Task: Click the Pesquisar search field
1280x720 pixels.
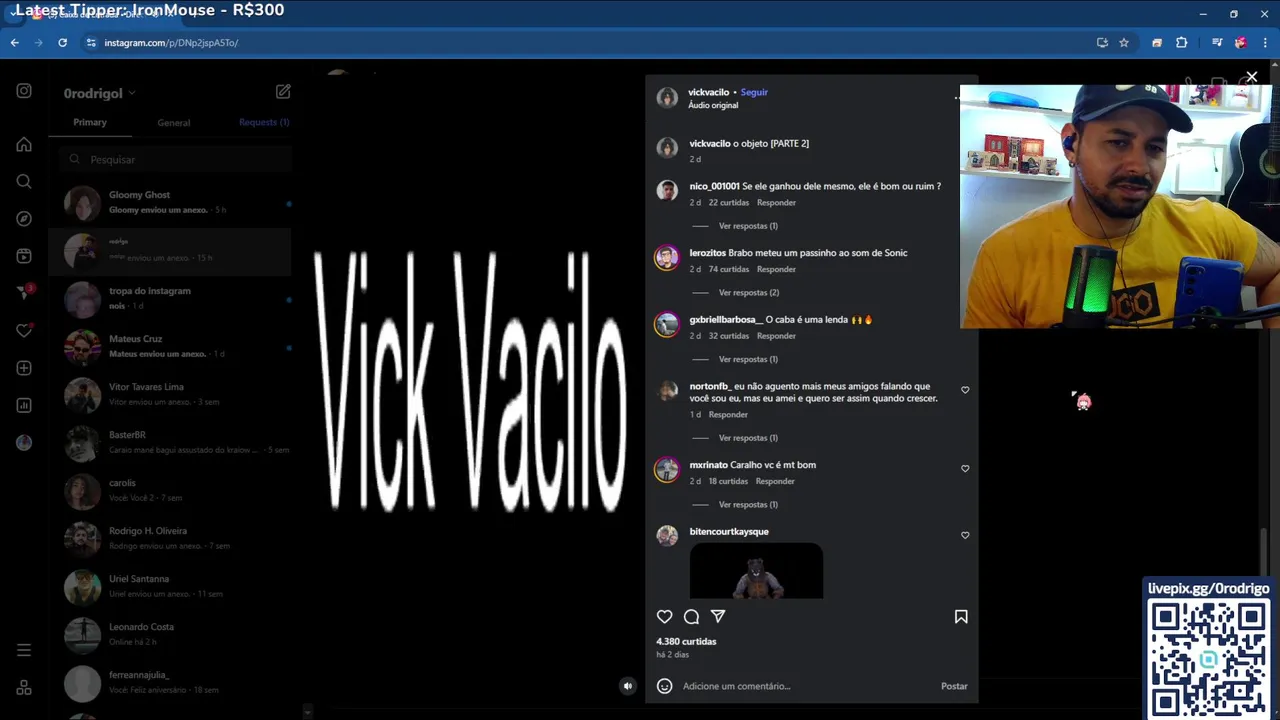Action: click(x=175, y=159)
